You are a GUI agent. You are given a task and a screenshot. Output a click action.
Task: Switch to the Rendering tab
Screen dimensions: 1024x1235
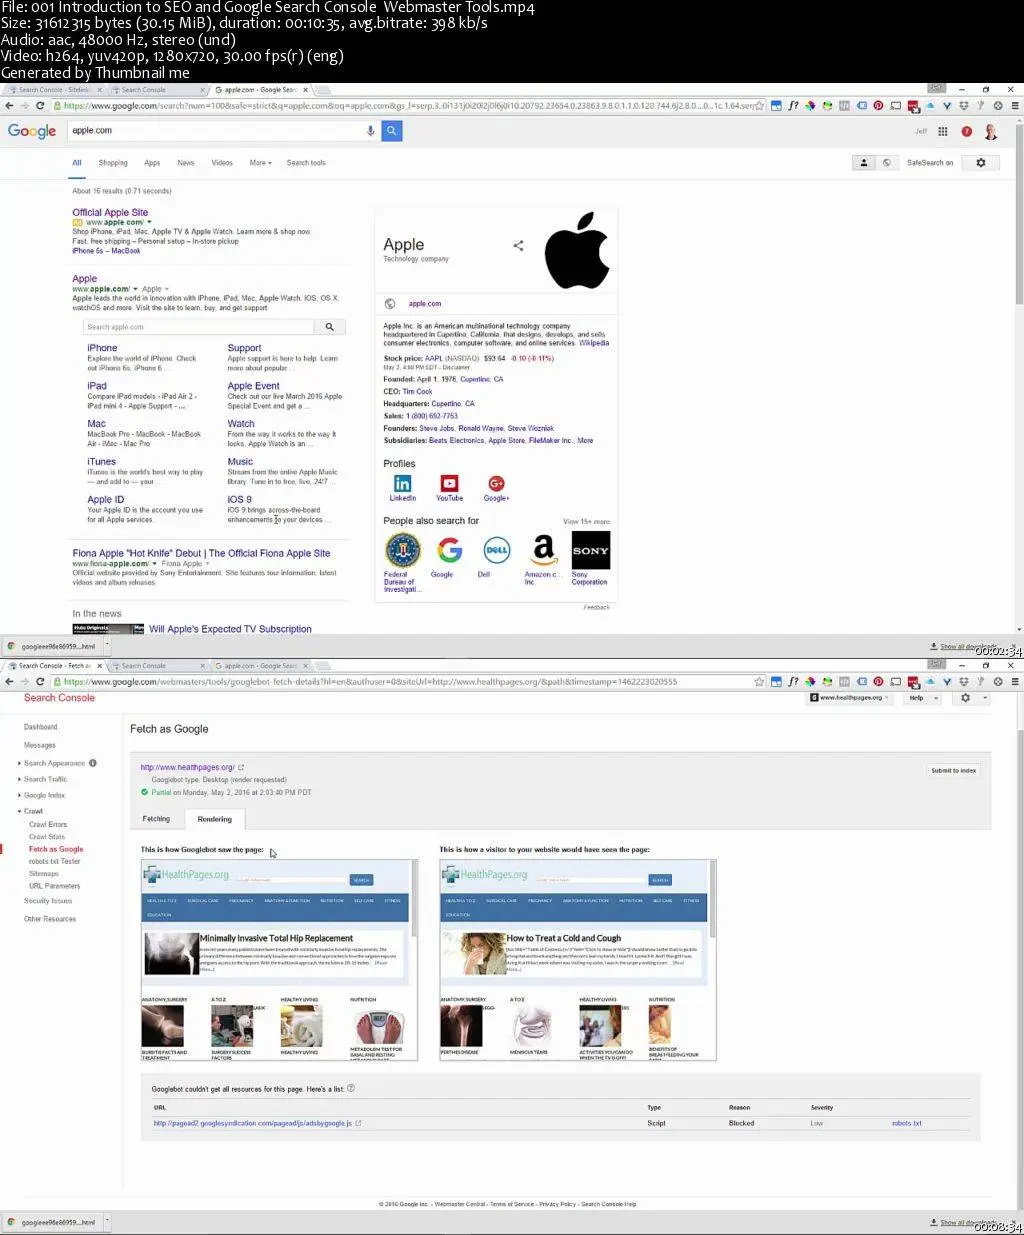[214, 819]
